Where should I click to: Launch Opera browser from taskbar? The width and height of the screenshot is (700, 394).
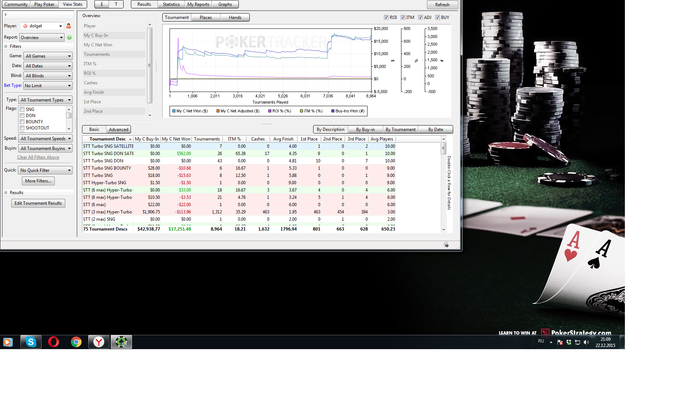(53, 342)
